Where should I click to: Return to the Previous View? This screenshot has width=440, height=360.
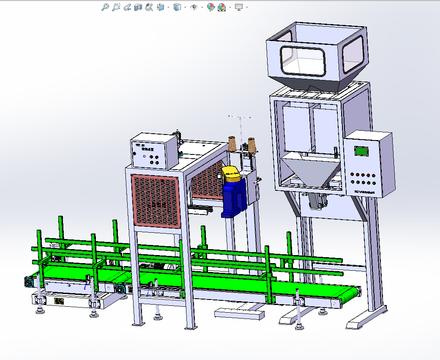coord(127,7)
